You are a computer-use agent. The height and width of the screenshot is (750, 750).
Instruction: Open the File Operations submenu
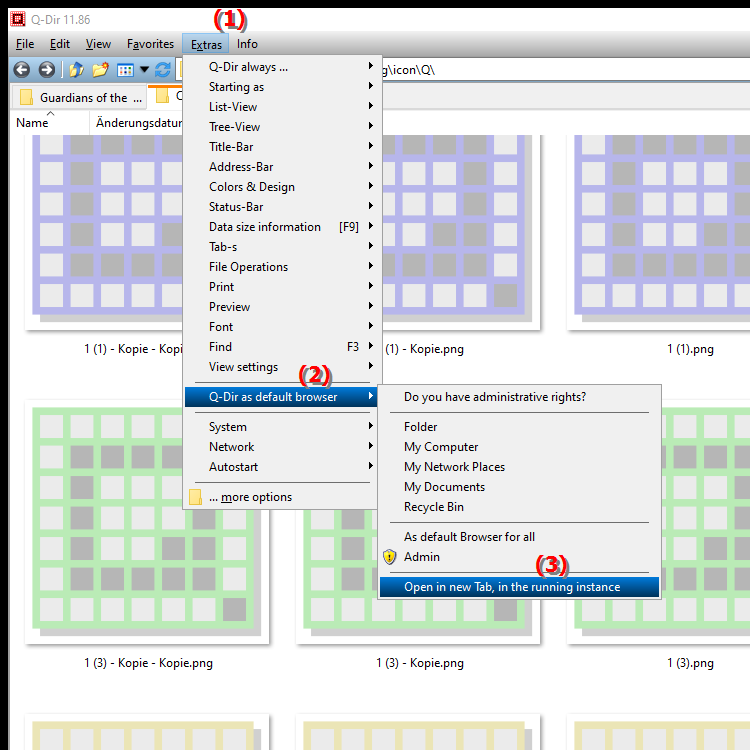(x=281, y=267)
